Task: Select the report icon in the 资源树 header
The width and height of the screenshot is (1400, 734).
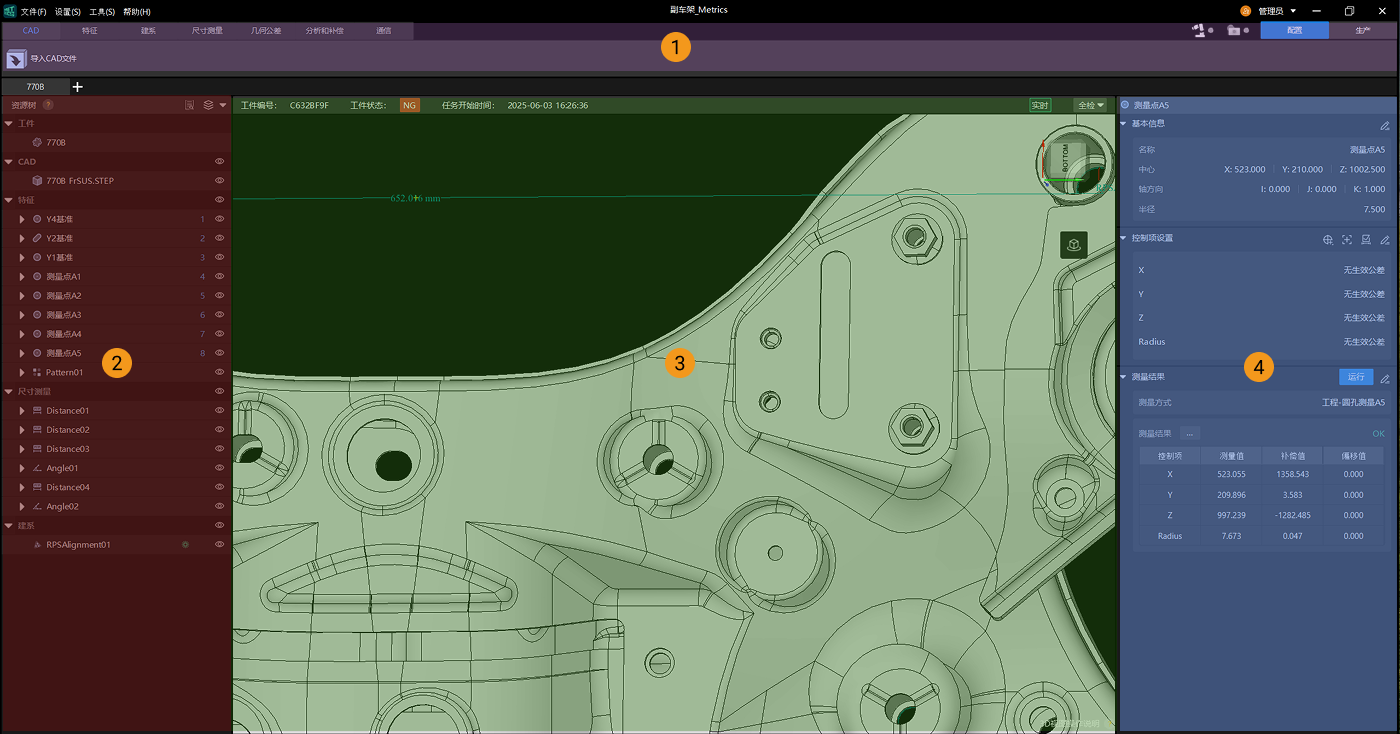Action: coord(190,104)
